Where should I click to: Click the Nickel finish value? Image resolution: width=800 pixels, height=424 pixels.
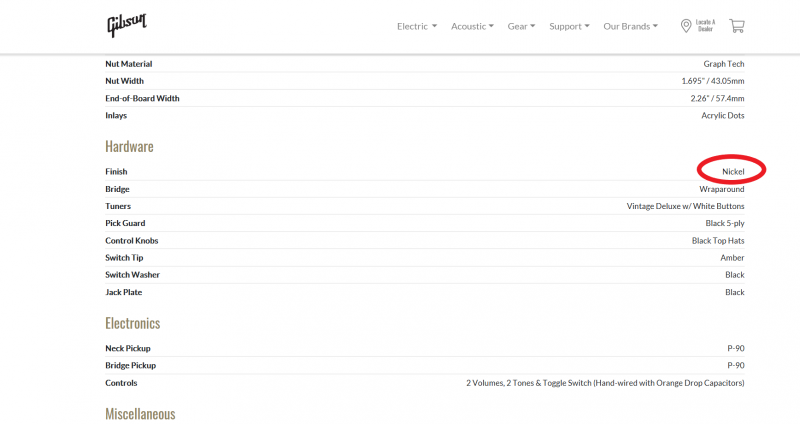(x=733, y=172)
